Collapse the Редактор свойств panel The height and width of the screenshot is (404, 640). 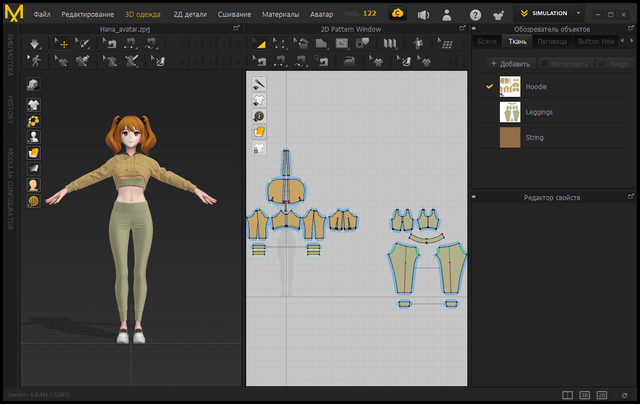pyautogui.click(x=475, y=197)
